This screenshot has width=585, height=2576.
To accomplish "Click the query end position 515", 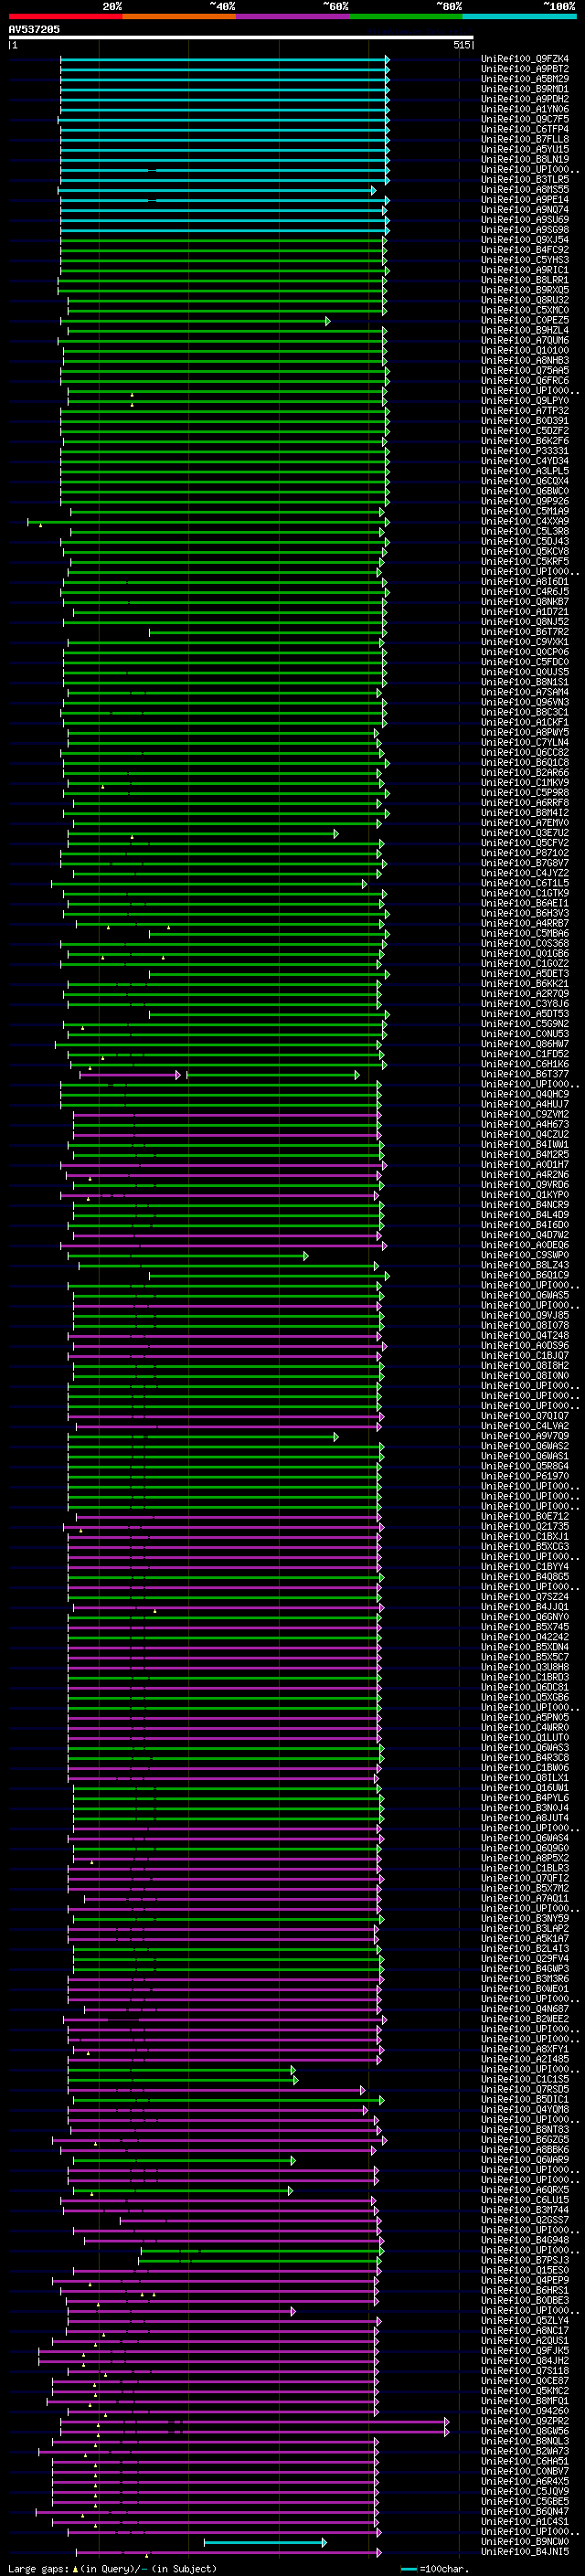I will [x=462, y=46].
